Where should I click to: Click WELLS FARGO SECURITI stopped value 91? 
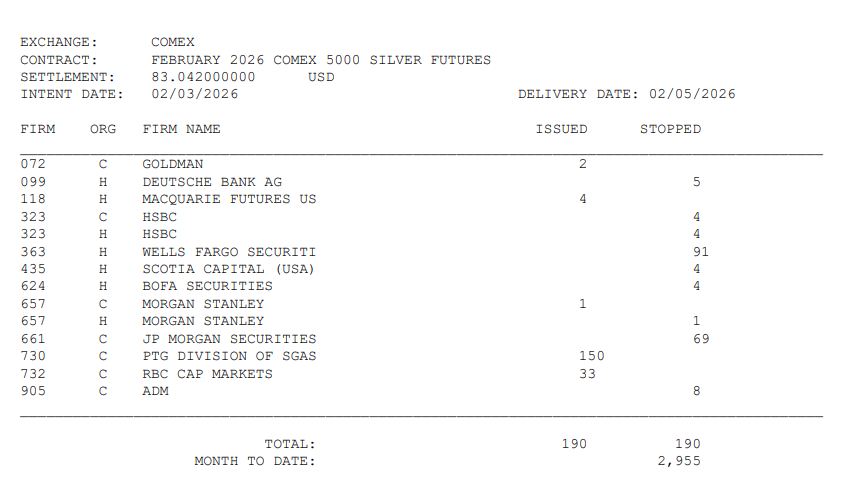[x=701, y=252]
